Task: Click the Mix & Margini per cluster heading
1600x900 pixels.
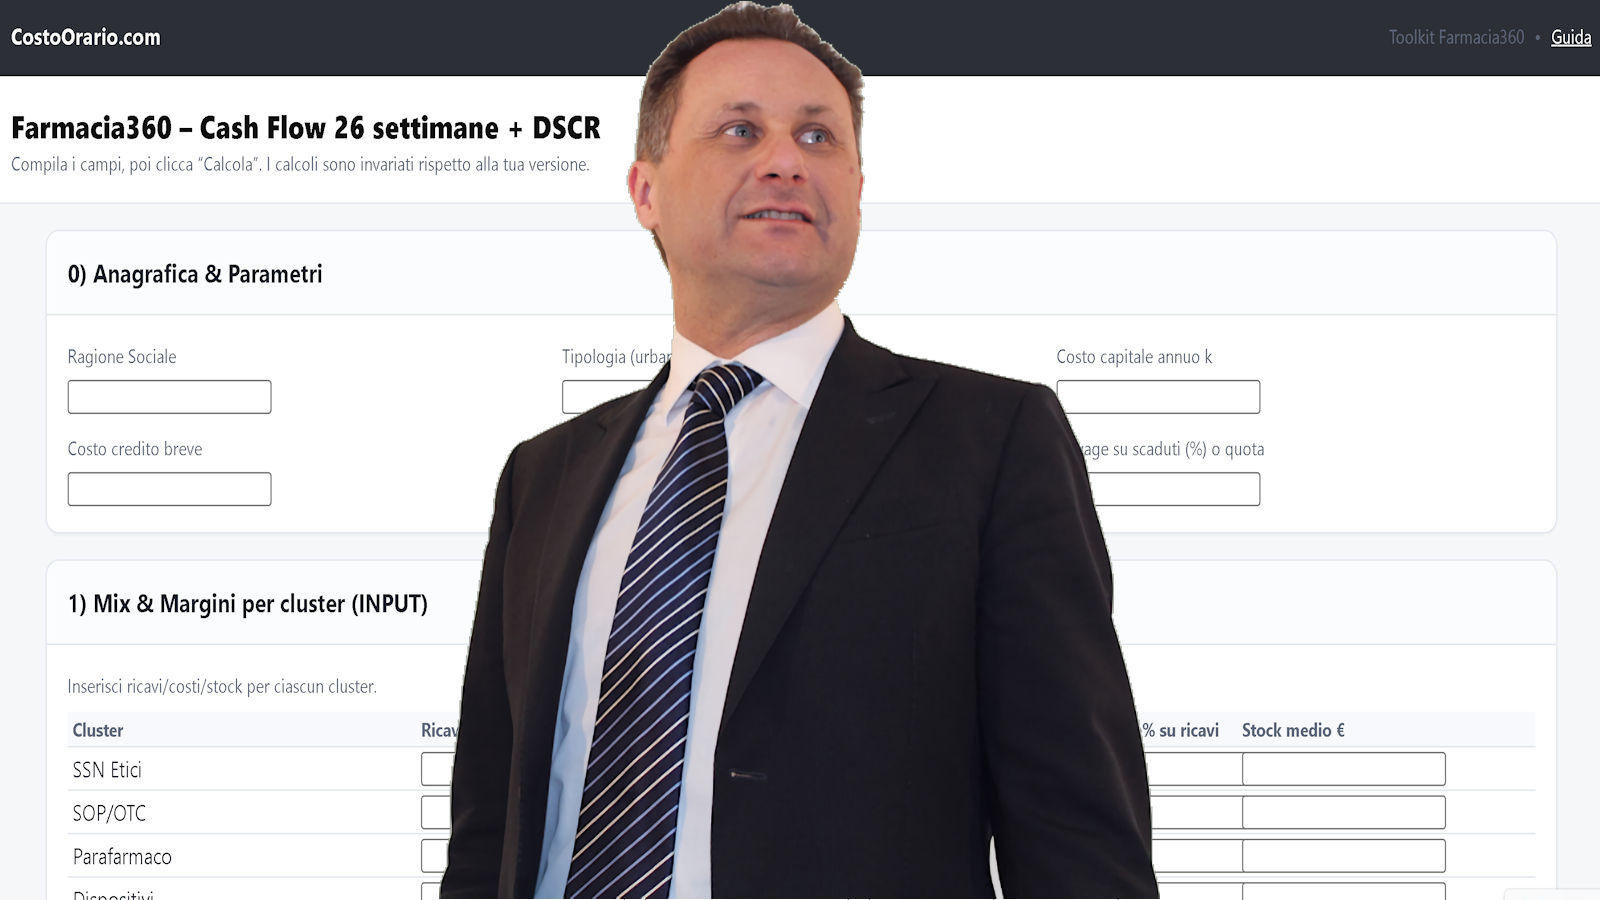Action: point(248,604)
